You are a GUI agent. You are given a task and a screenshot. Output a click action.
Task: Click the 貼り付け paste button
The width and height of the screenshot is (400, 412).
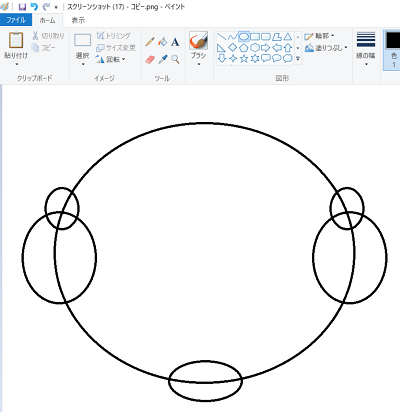coord(16,48)
